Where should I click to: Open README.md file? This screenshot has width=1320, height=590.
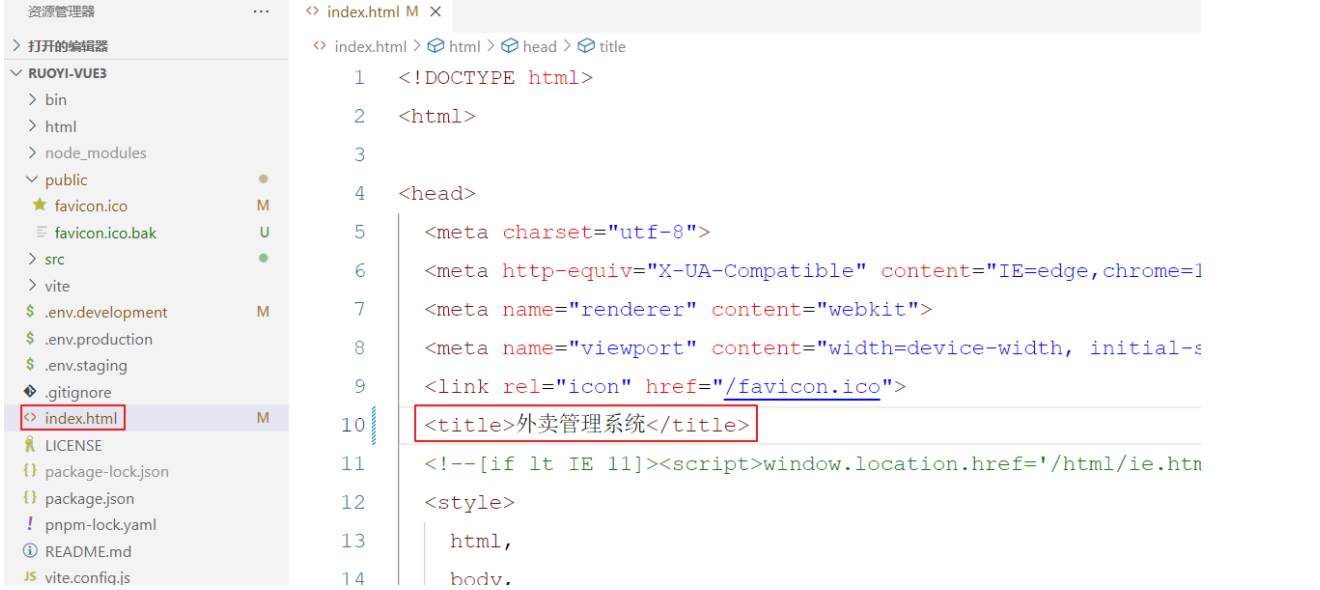click(x=88, y=551)
